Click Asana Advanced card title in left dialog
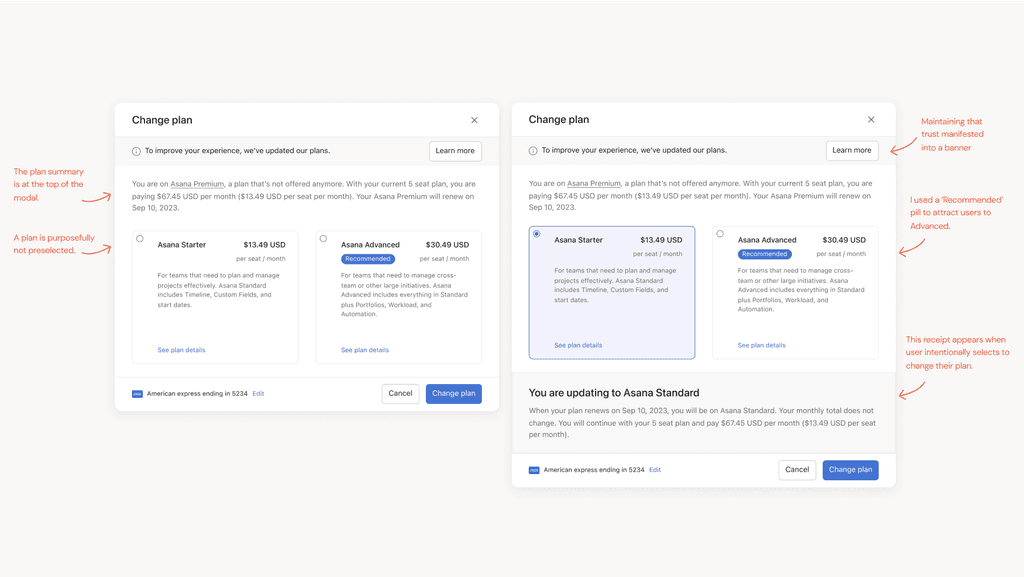The image size is (1024, 577). point(370,245)
